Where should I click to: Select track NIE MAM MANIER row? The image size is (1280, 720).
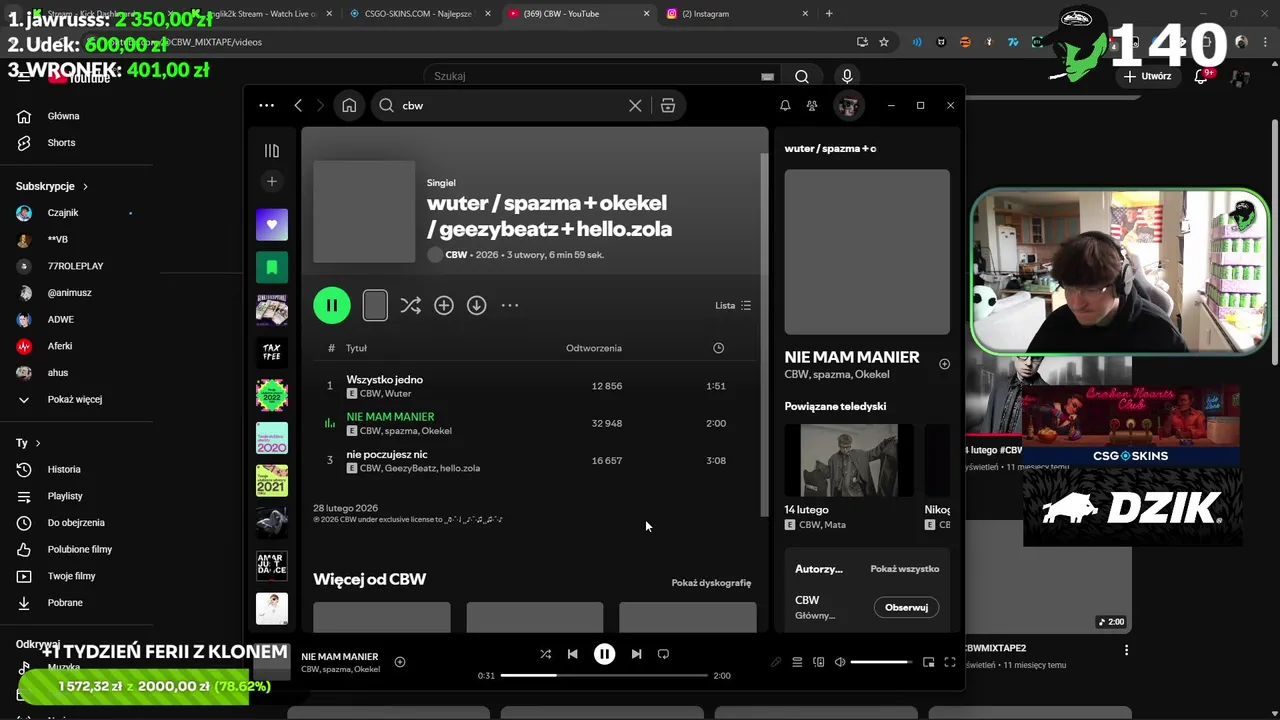pyautogui.click(x=535, y=423)
